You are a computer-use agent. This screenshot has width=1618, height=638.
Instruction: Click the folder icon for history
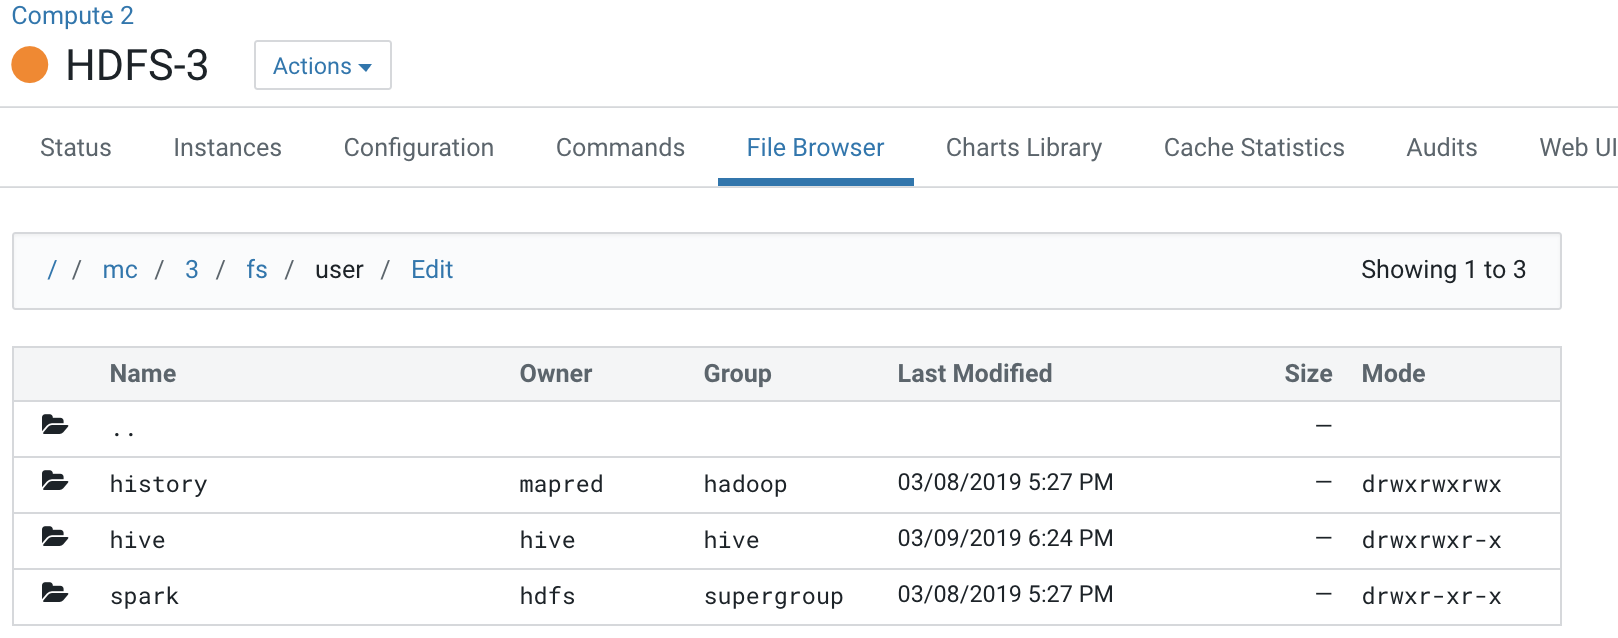pos(55,482)
